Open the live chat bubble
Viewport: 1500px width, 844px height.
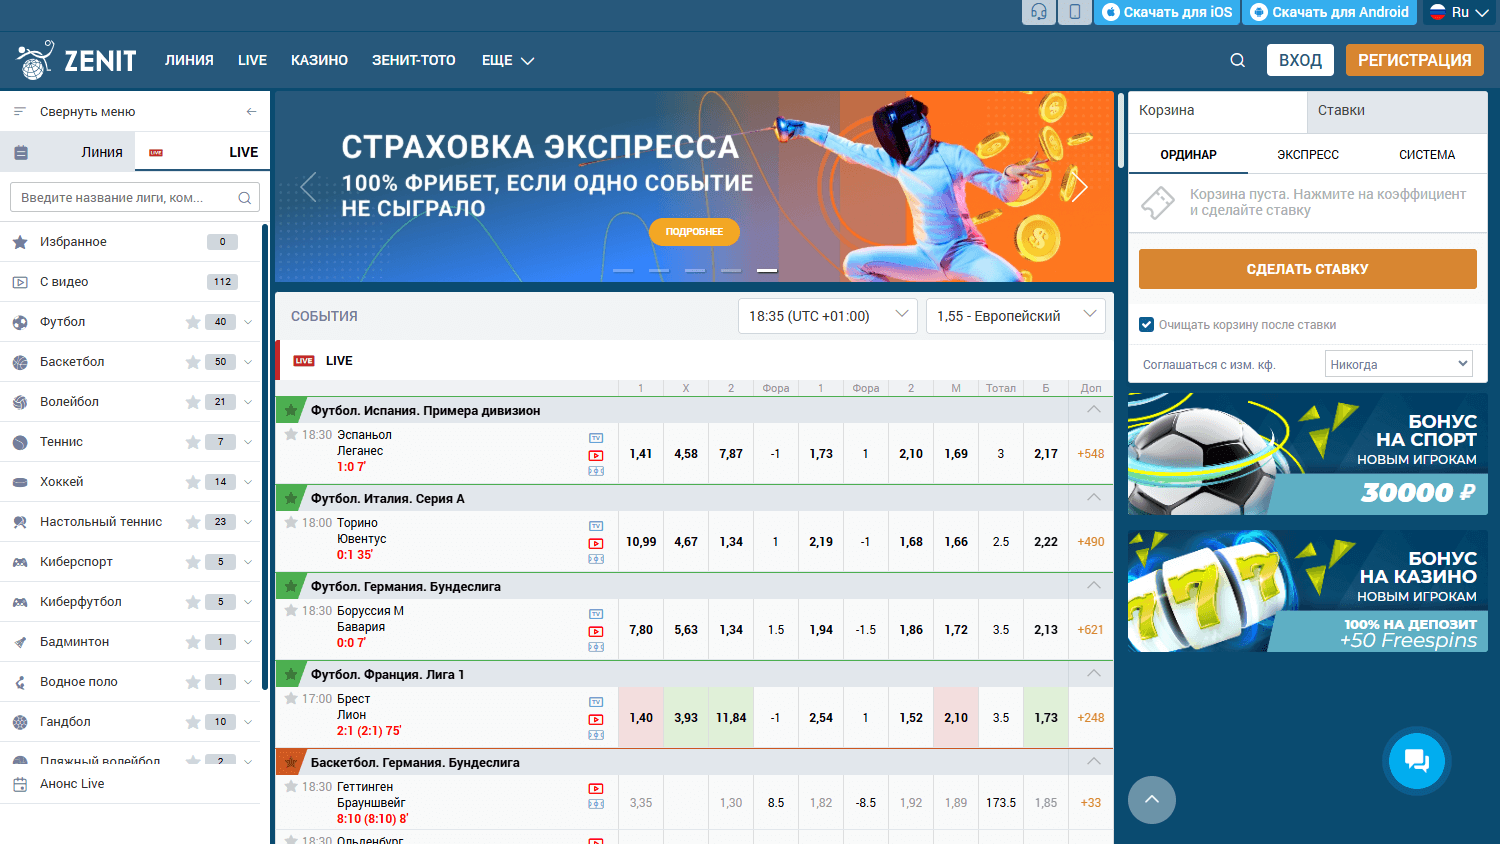click(x=1417, y=761)
